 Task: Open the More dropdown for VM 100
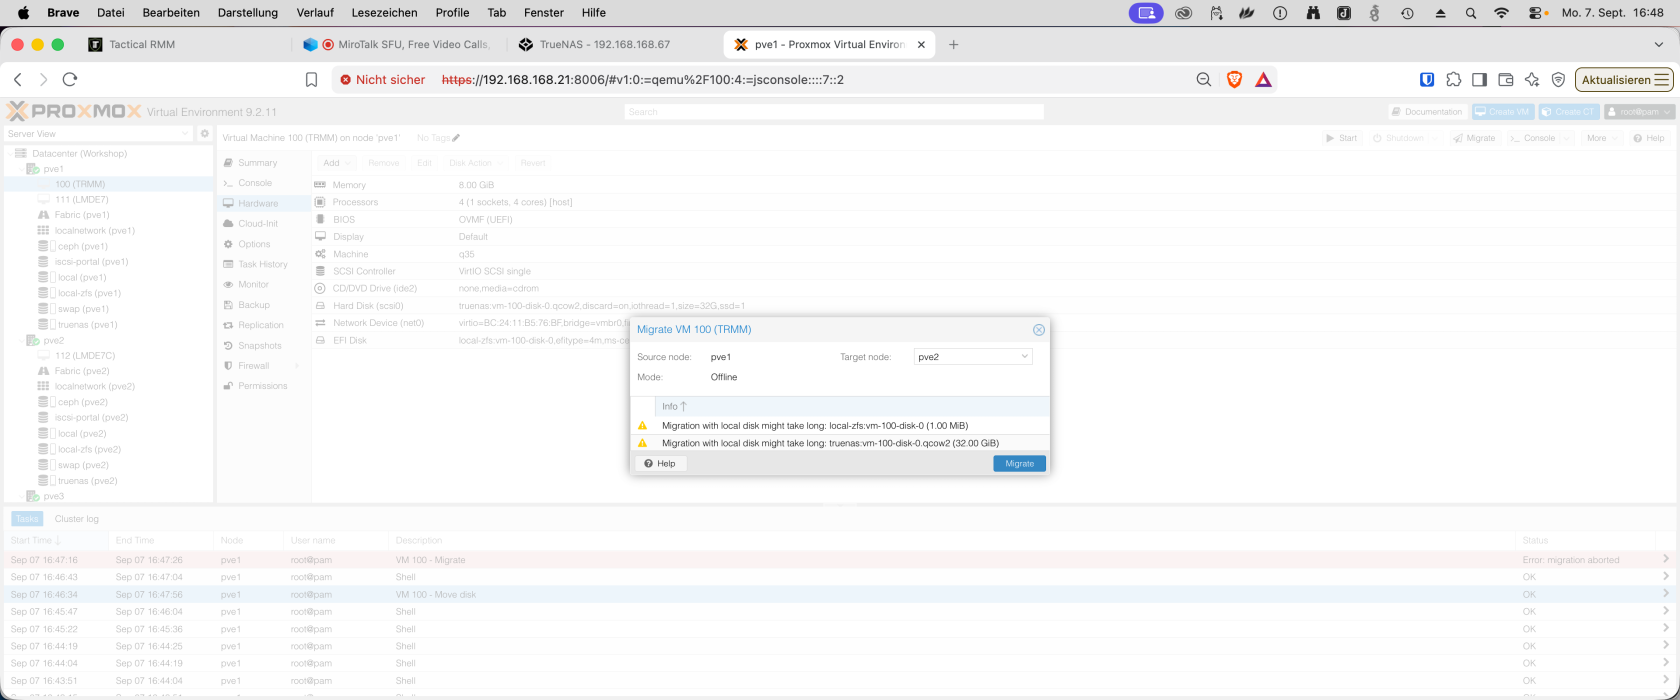[1601, 138]
